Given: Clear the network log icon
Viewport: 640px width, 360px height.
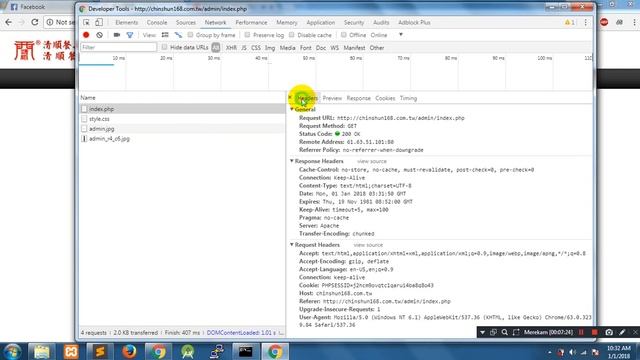Looking at the screenshot, I should click(100, 35).
